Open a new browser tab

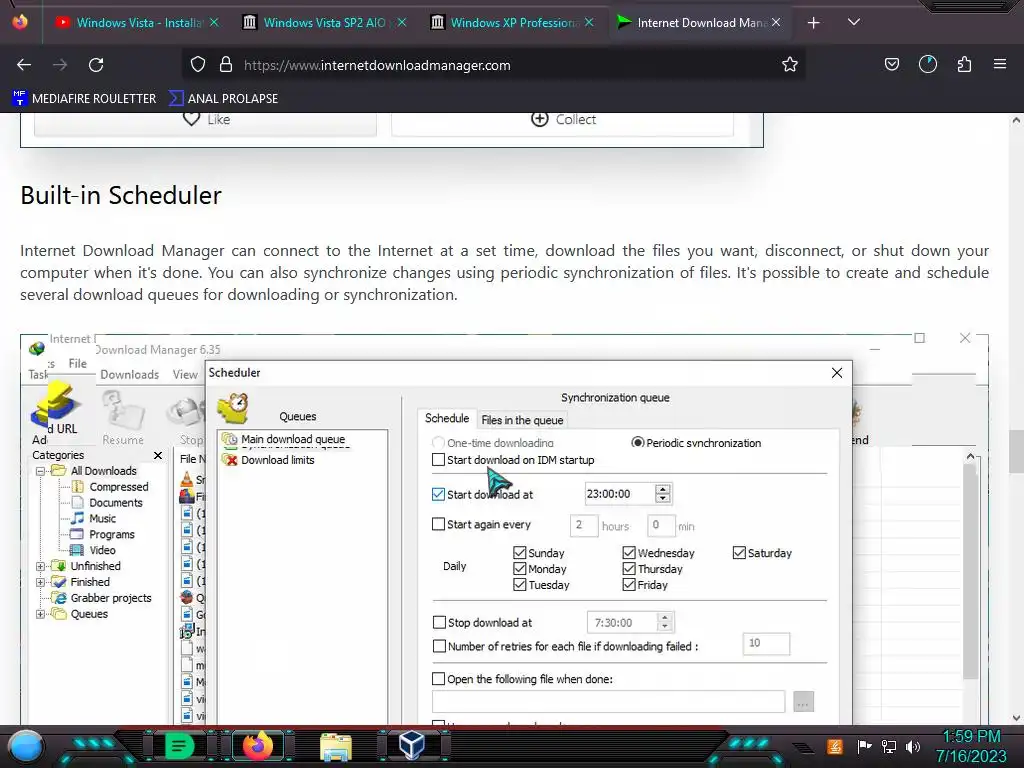[x=813, y=23]
